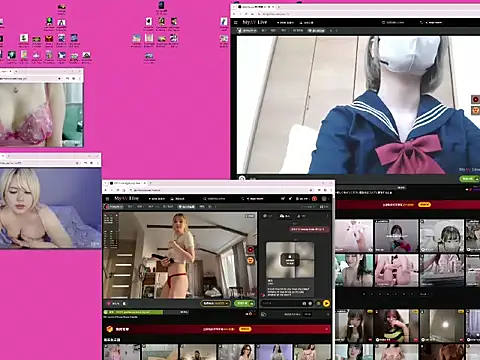Click the orange button on the front window's red banner
Viewport: 480px width, 360px height.
click(x=245, y=329)
